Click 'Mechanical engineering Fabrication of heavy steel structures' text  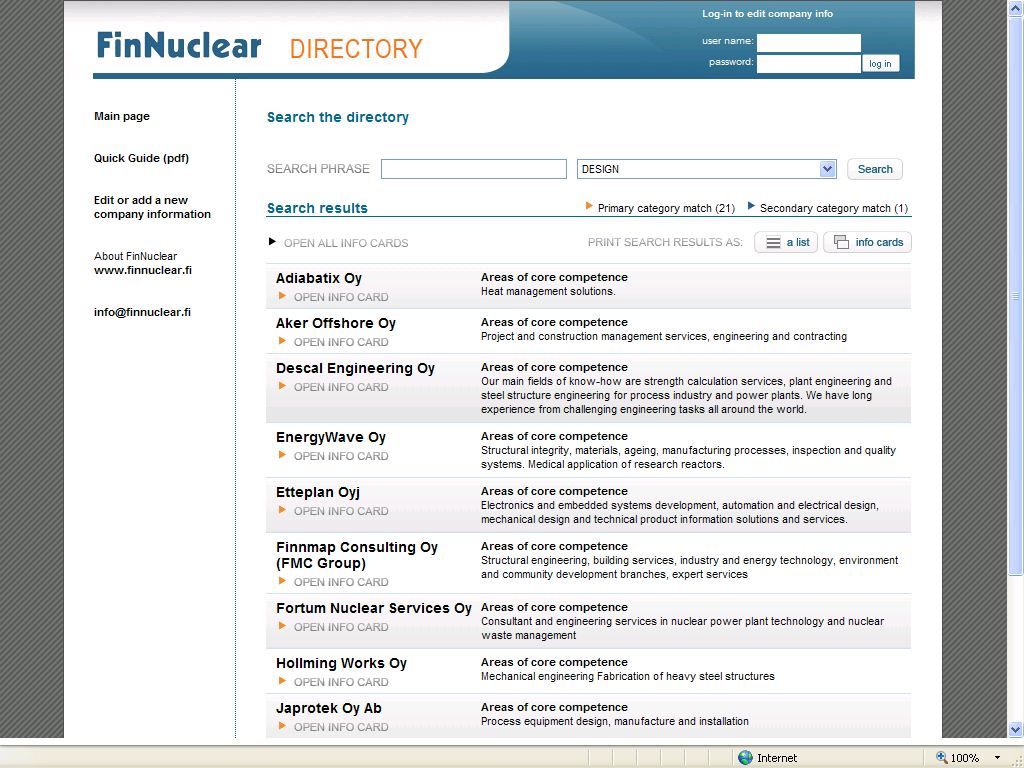(628, 677)
